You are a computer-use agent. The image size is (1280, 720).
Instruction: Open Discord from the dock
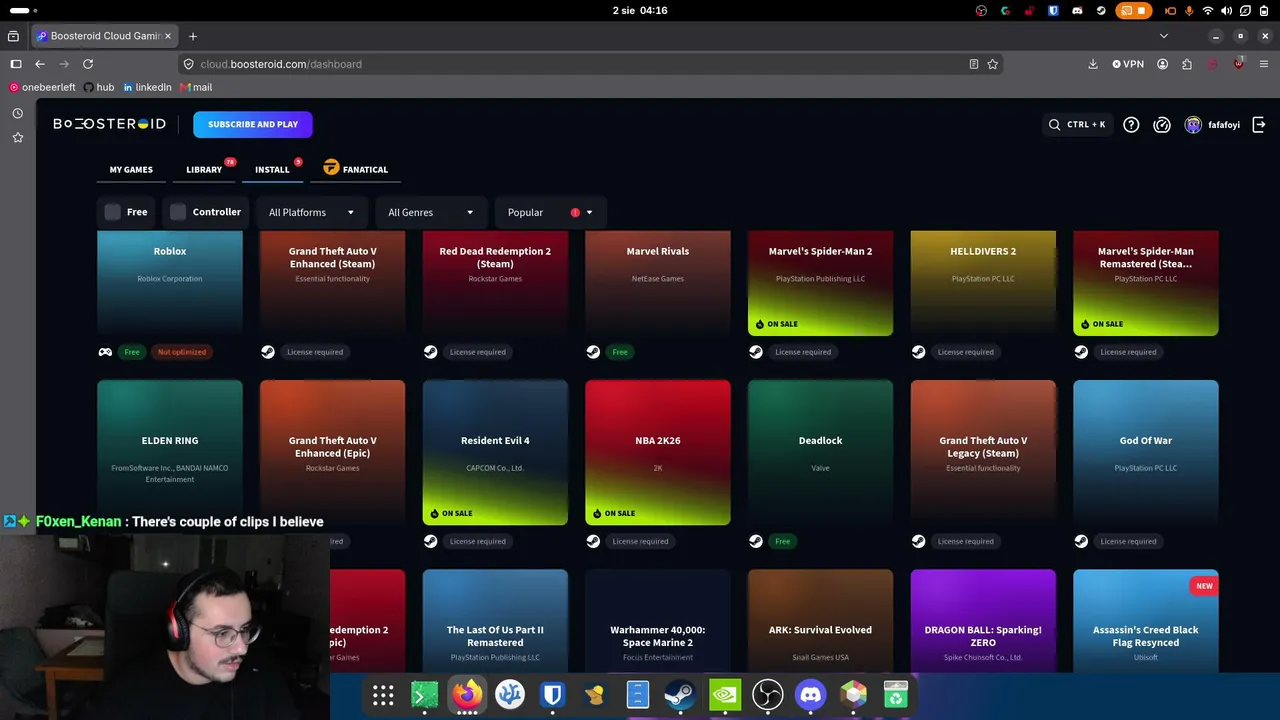pyautogui.click(x=810, y=694)
